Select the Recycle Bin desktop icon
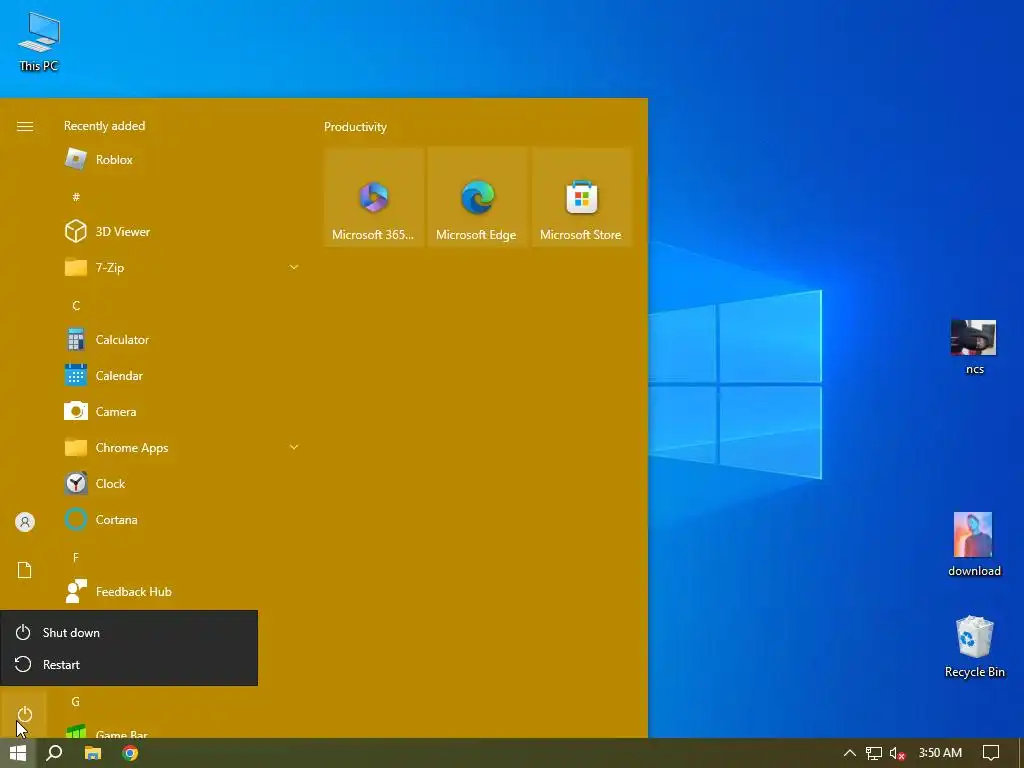Viewport: 1024px width, 768px height. click(974, 647)
